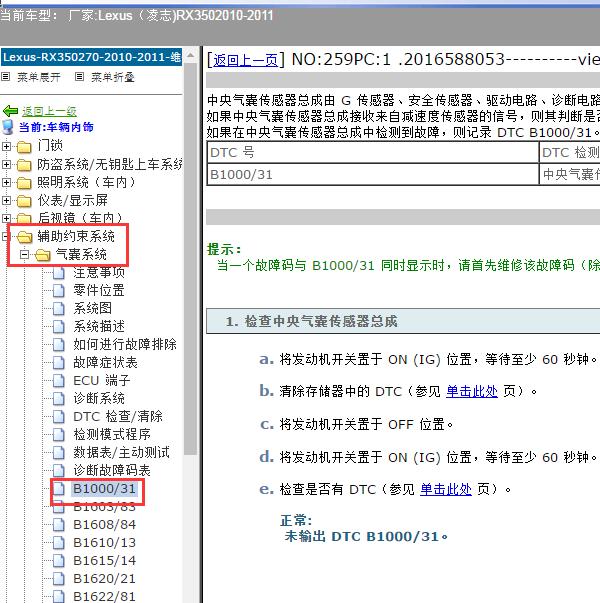Click the DTC 号 table header cell
The image size is (600, 603).
coord(373,153)
